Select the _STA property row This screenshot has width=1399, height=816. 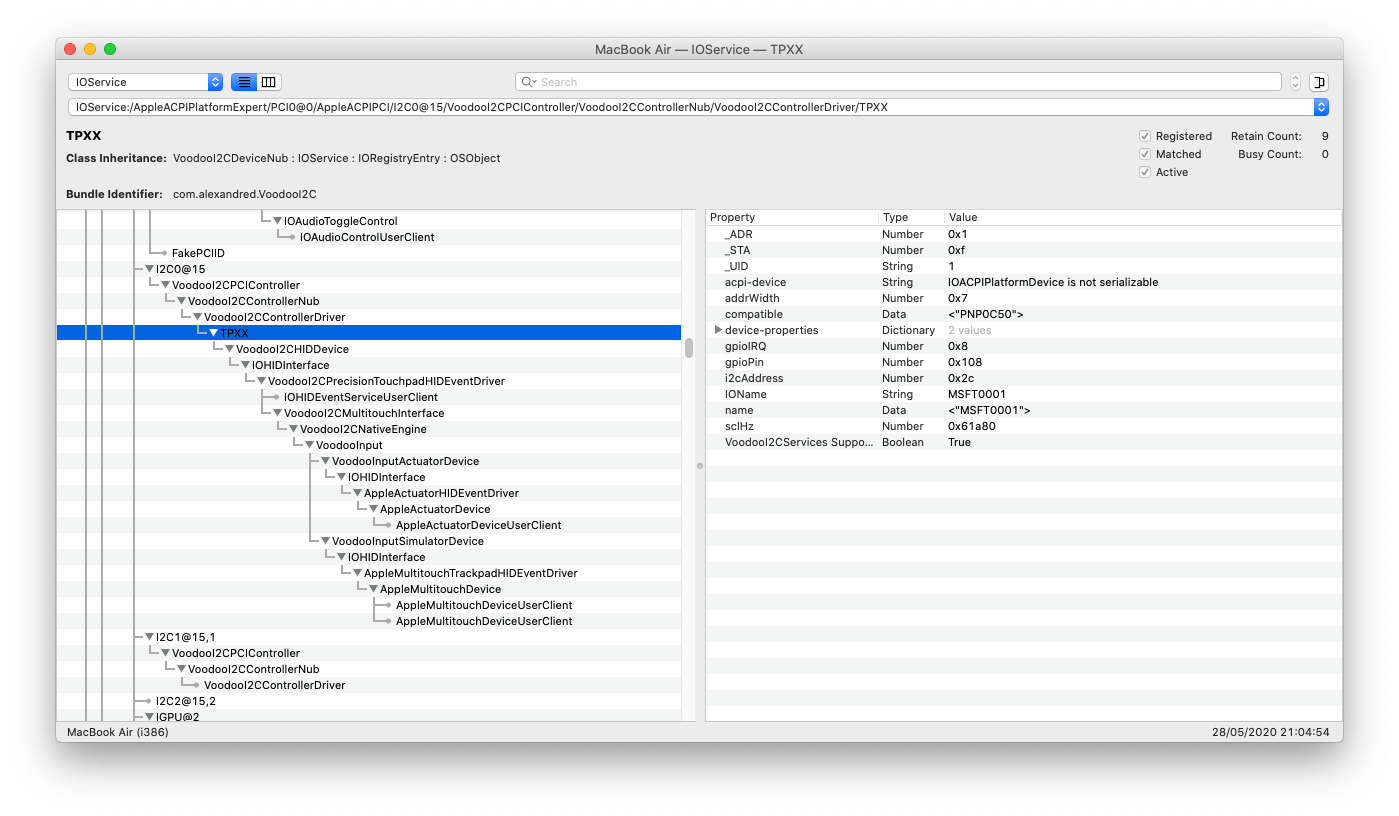pos(1023,250)
